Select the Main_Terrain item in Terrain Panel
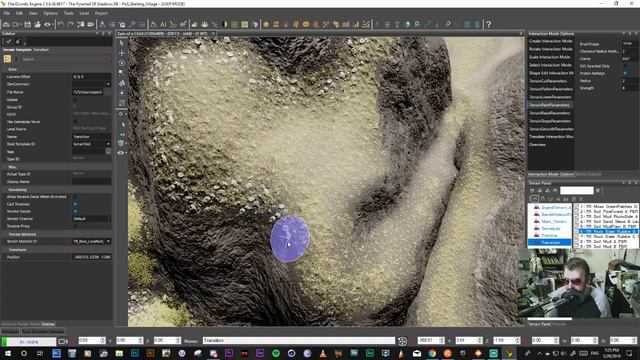Viewport: 640px width, 360px height. [554, 222]
